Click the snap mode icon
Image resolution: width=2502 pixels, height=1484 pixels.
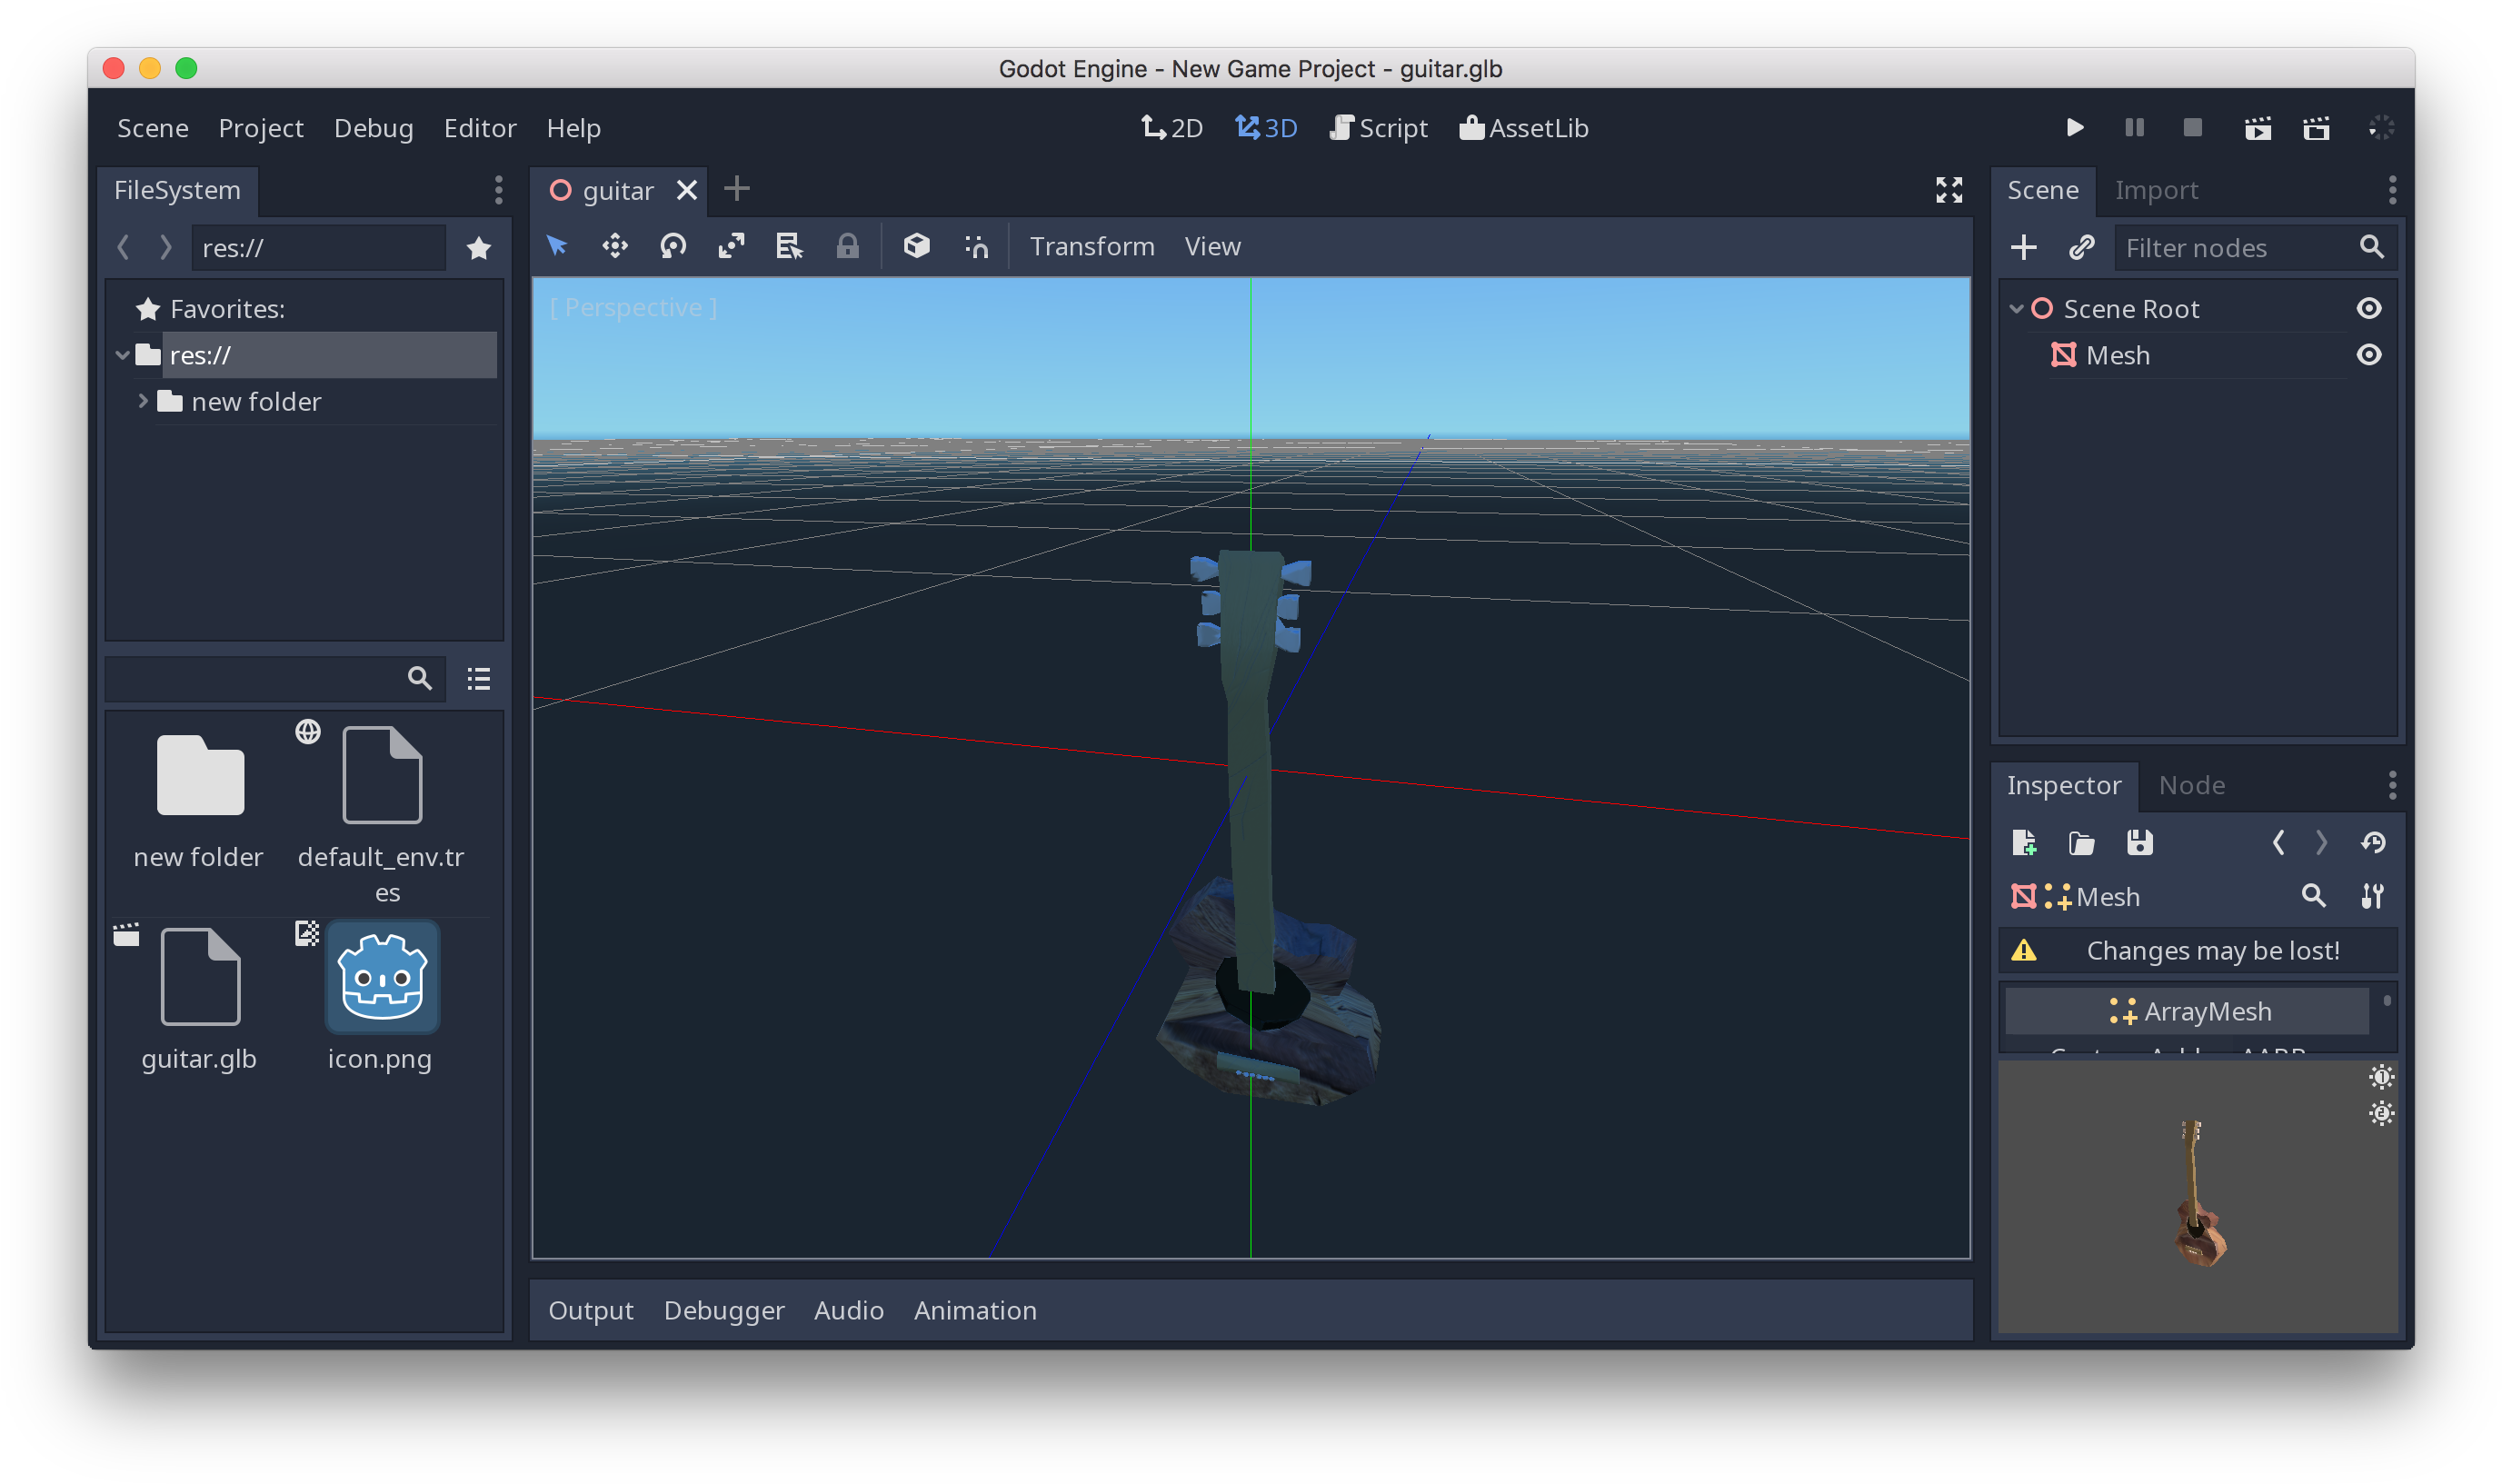pos(976,246)
